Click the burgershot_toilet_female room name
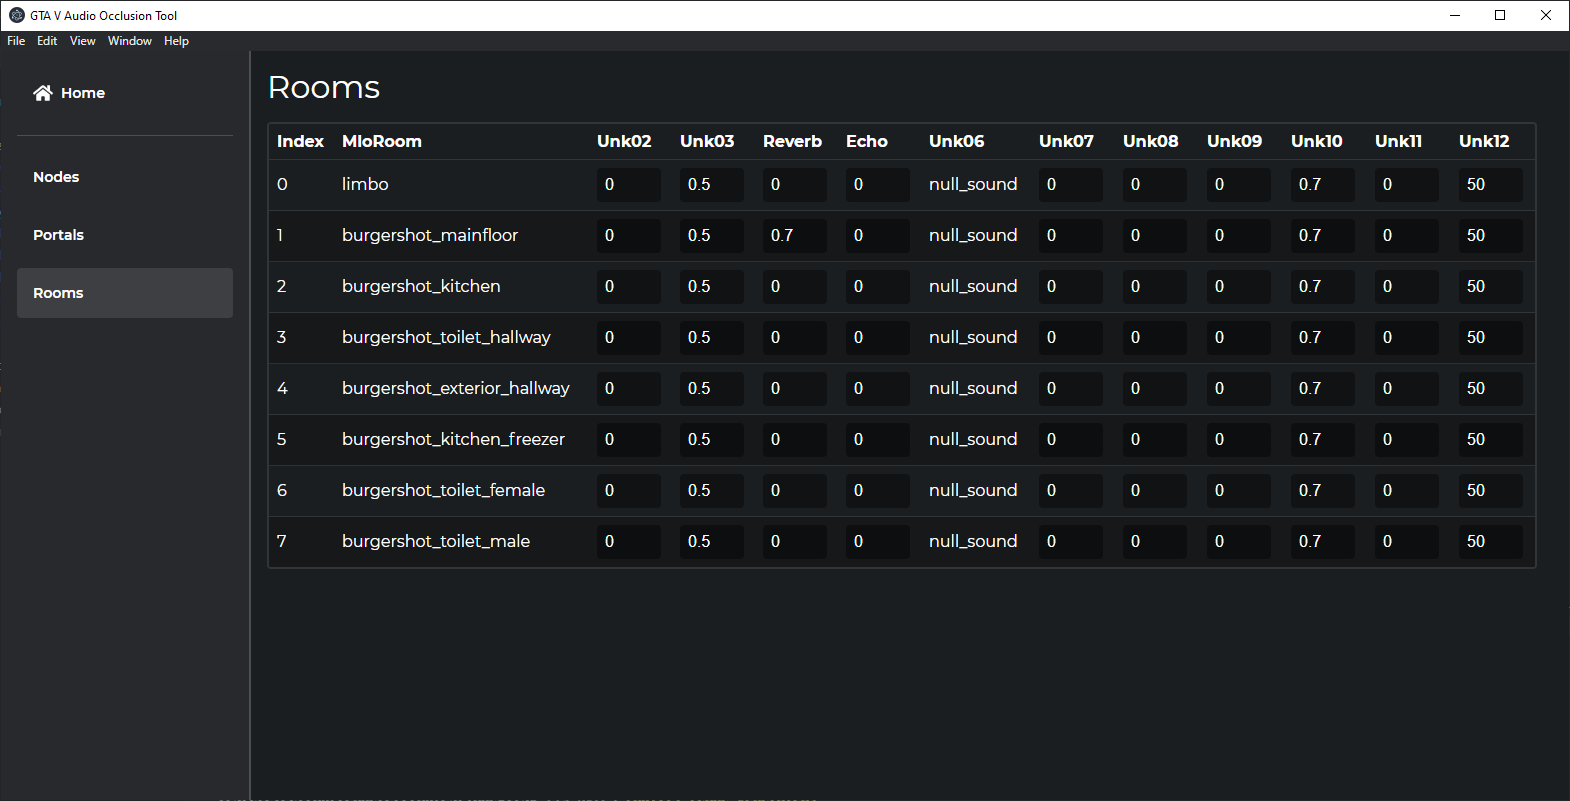This screenshot has width=1570, height=801. 443,490
